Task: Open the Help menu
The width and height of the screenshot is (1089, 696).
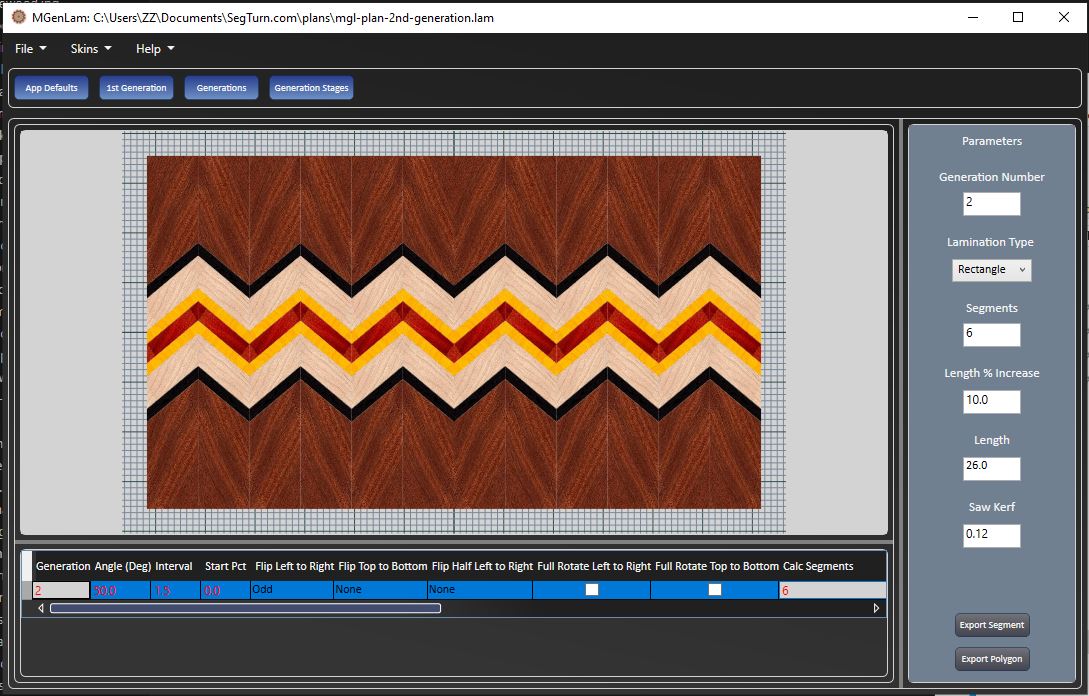Action: [155, 49]
